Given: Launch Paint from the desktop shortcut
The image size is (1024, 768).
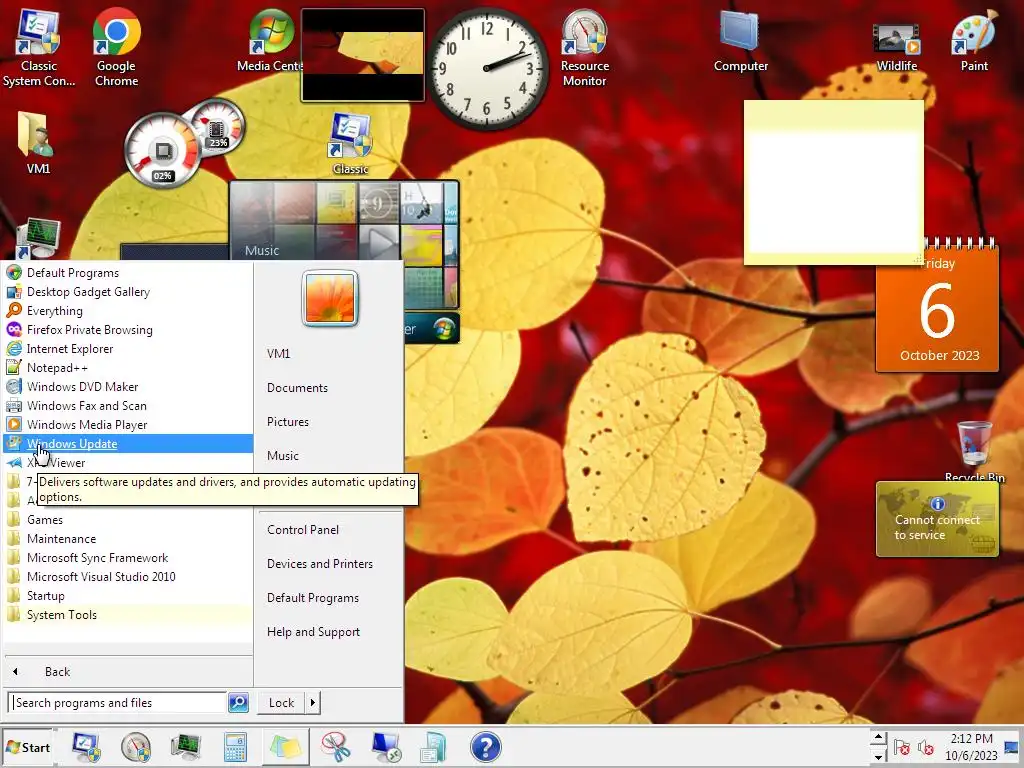Looking at the screenshot, I should click(x=974, y=40).
